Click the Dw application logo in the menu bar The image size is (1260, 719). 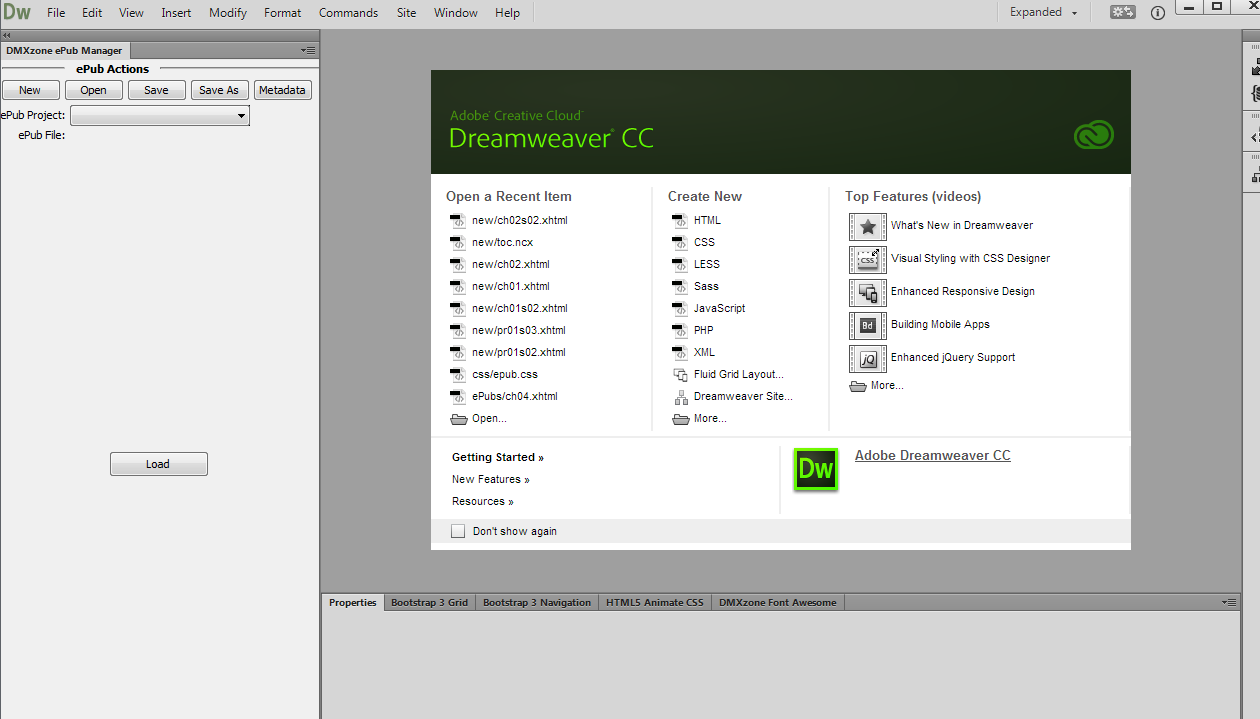point(18,13)
